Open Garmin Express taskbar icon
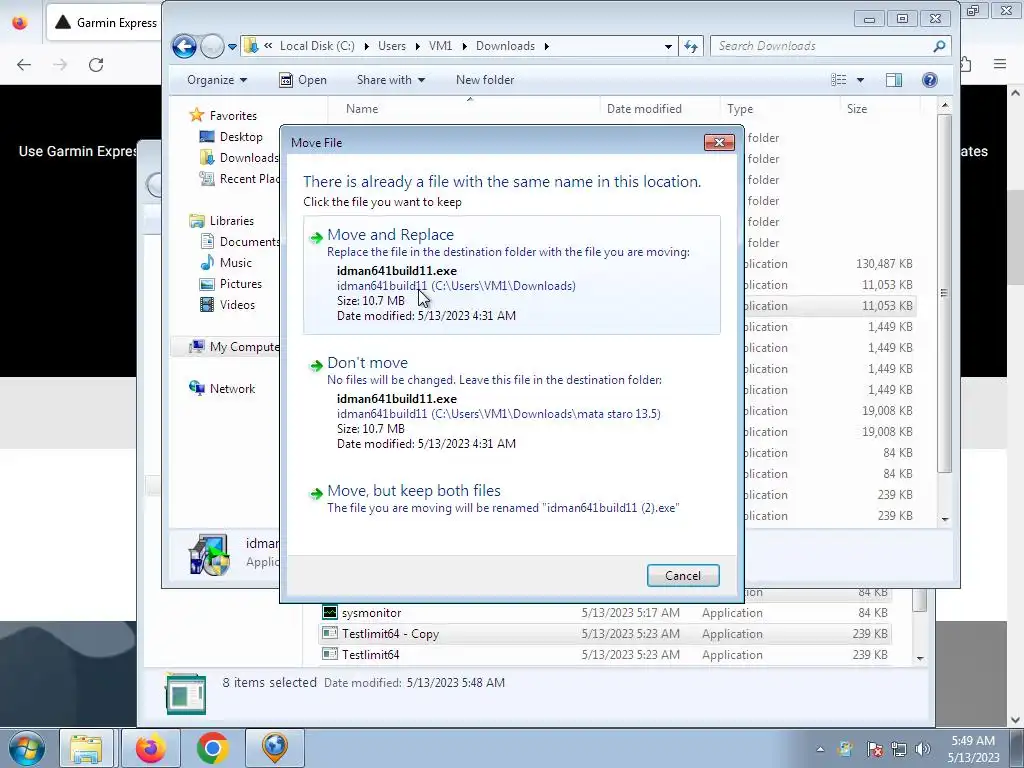This screenshot has width=1024, height=768. coord(275,748)
